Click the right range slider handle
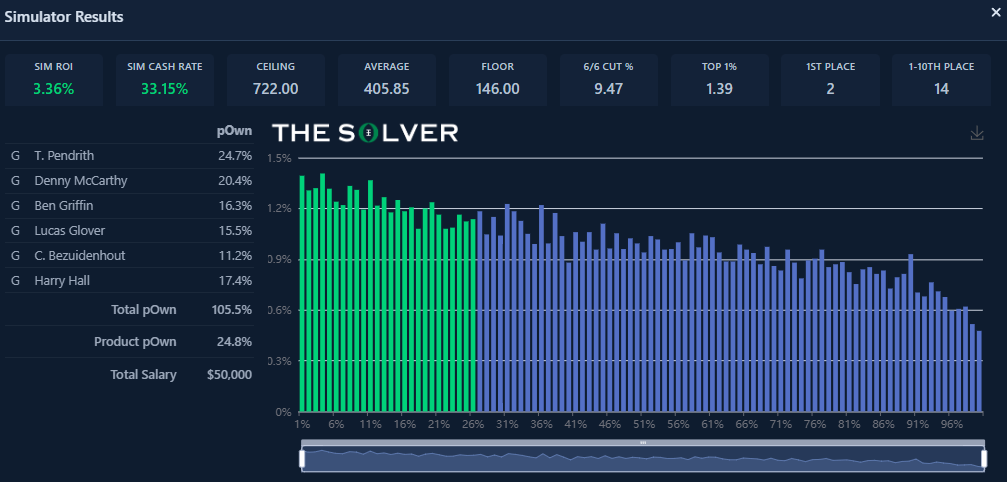The image size is (1007, 482). (x=984, y=458)
